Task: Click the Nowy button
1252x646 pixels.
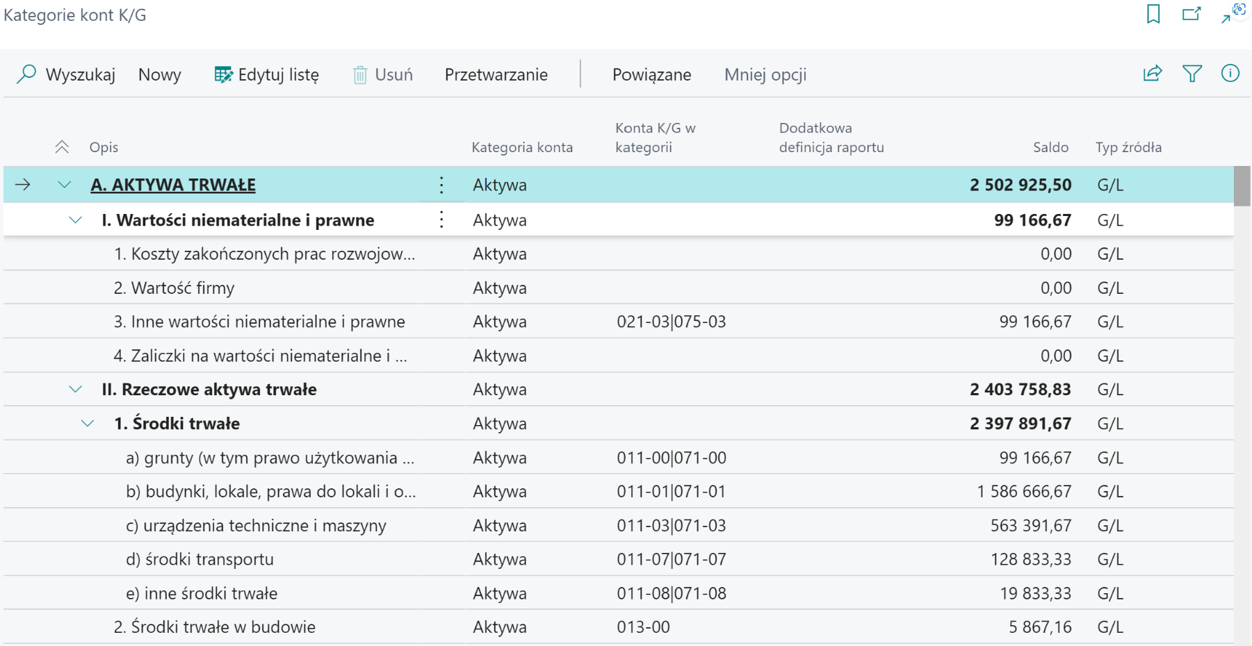Action: (x=160, y=75)
